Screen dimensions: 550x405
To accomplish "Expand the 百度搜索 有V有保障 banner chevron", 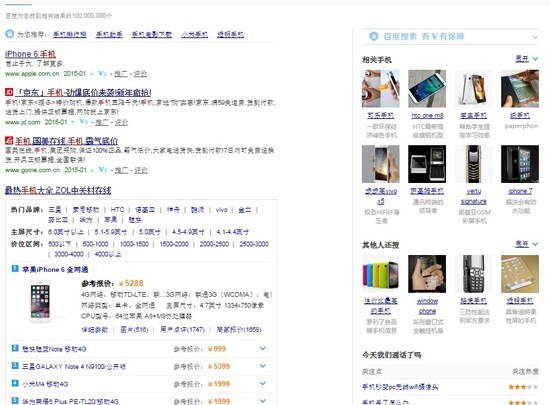I will point(535,37).
